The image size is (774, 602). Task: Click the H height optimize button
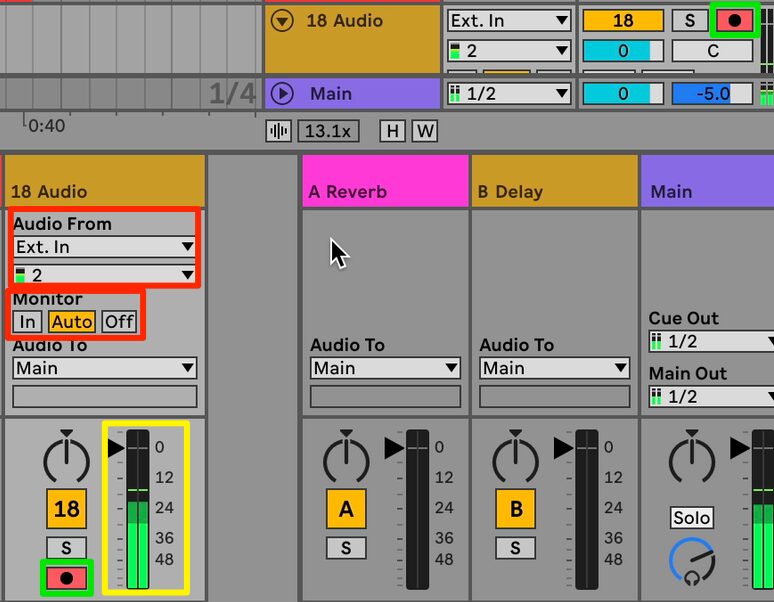(x=392, y=131)
